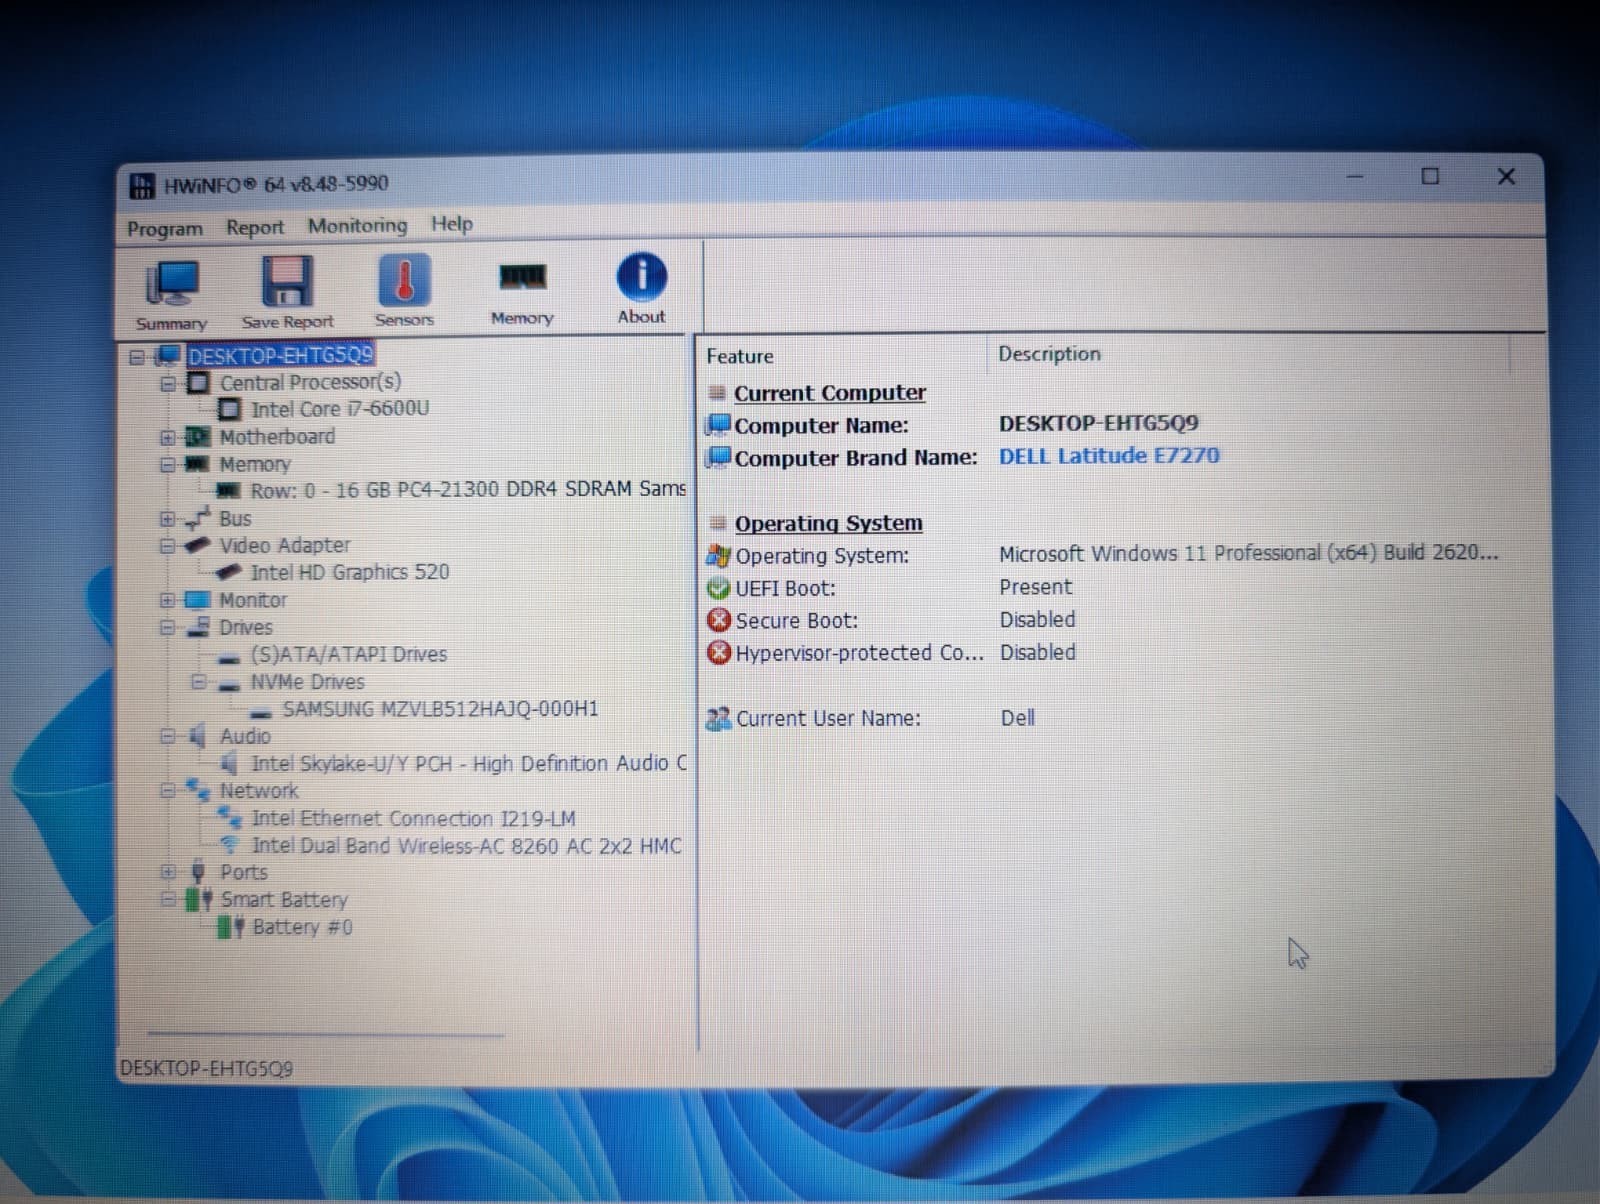Collapse the Memory node
The height and width of the screenshot is (1204, 1600).
click(168, 465)
